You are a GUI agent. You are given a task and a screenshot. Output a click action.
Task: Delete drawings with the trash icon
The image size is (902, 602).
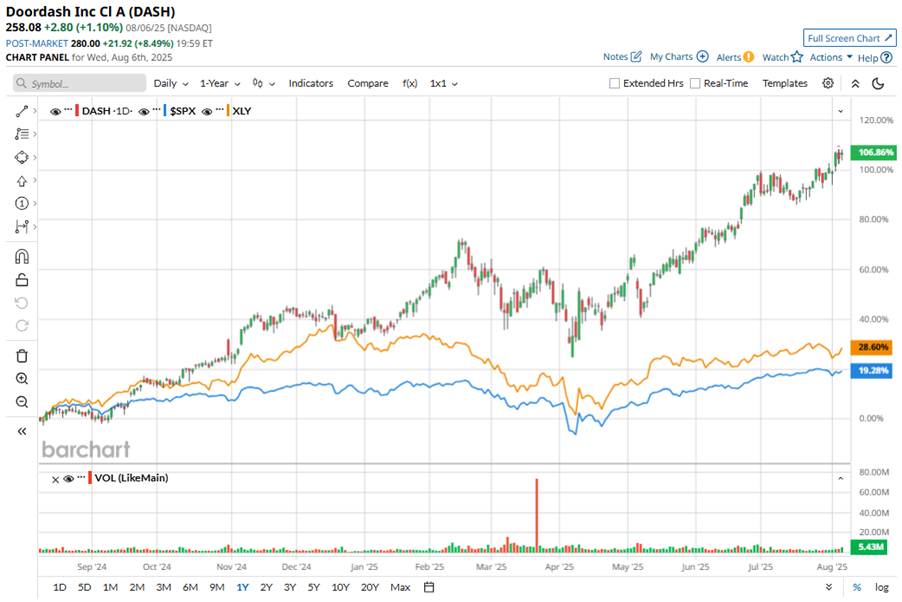(x=22, y=356)
